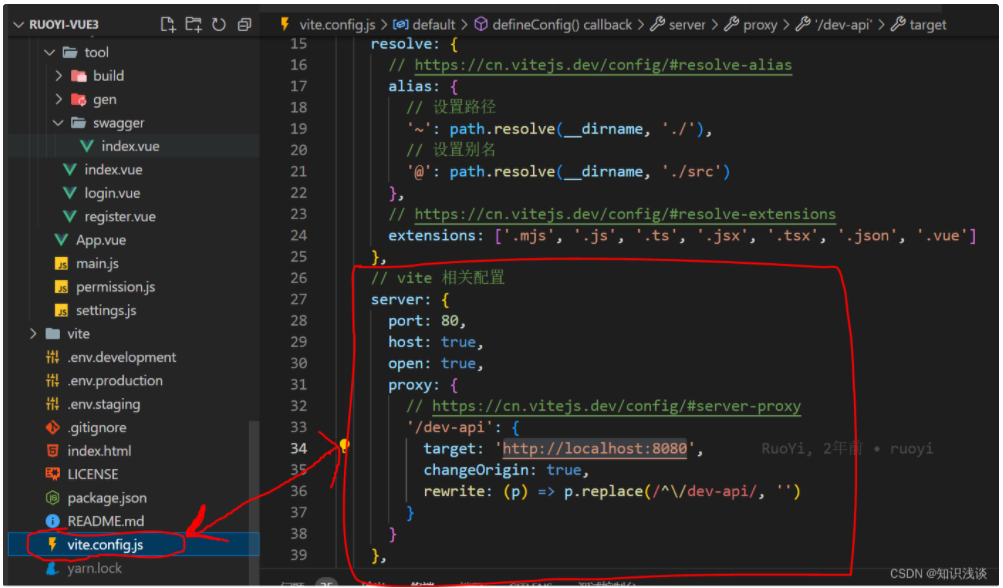The width and height of the screenshot is (1003, 588).
Task: Open settings.js file
Action: 106,310
